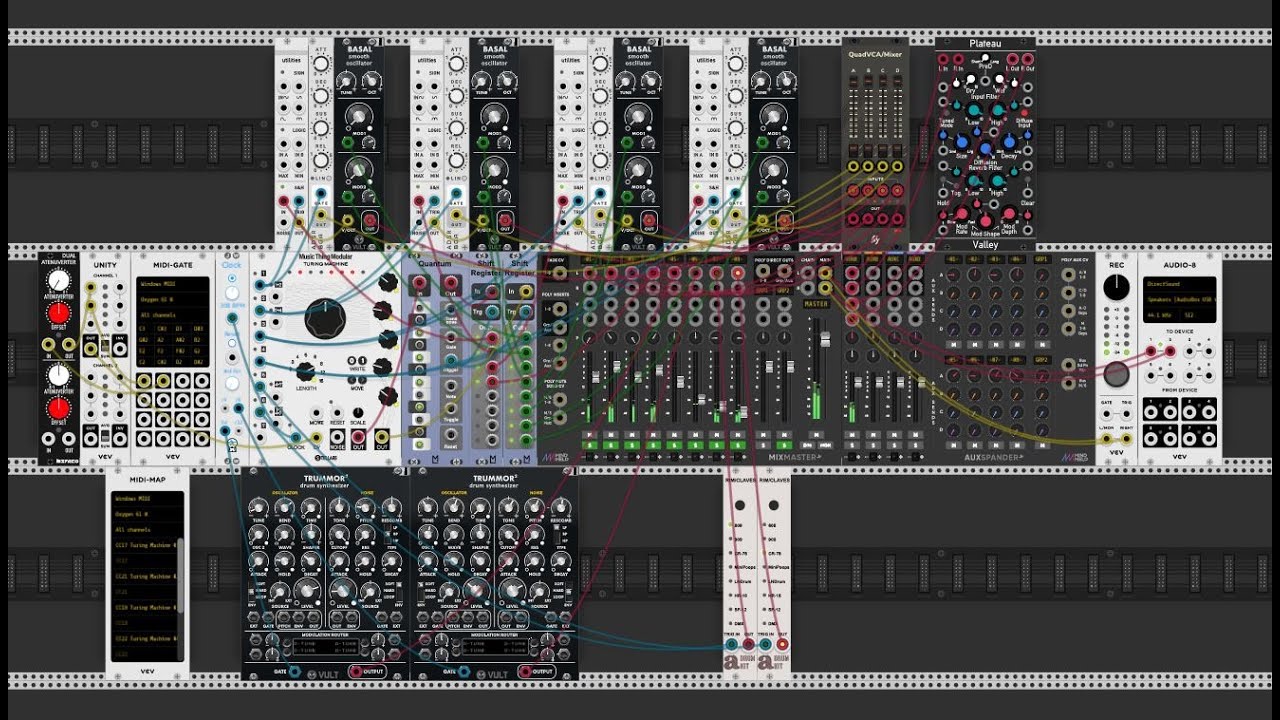Click the Quantum module In port
1280x720 pixels.
point(419,282)
